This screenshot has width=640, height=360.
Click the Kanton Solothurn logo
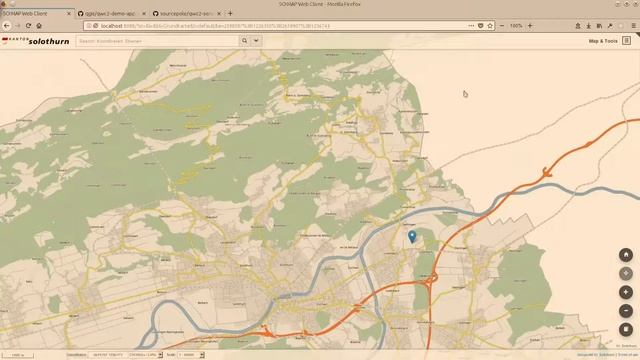coord(36,41)
